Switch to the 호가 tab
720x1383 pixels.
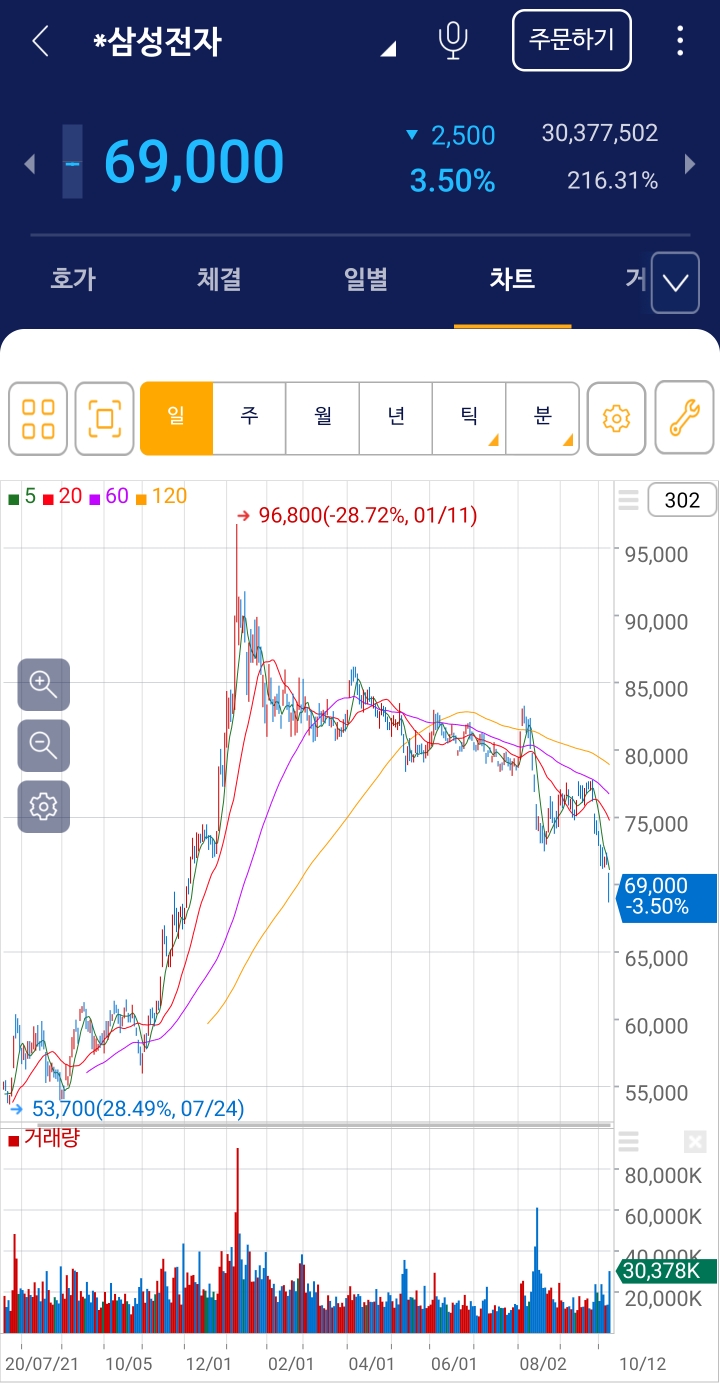[x=73, y=279]
